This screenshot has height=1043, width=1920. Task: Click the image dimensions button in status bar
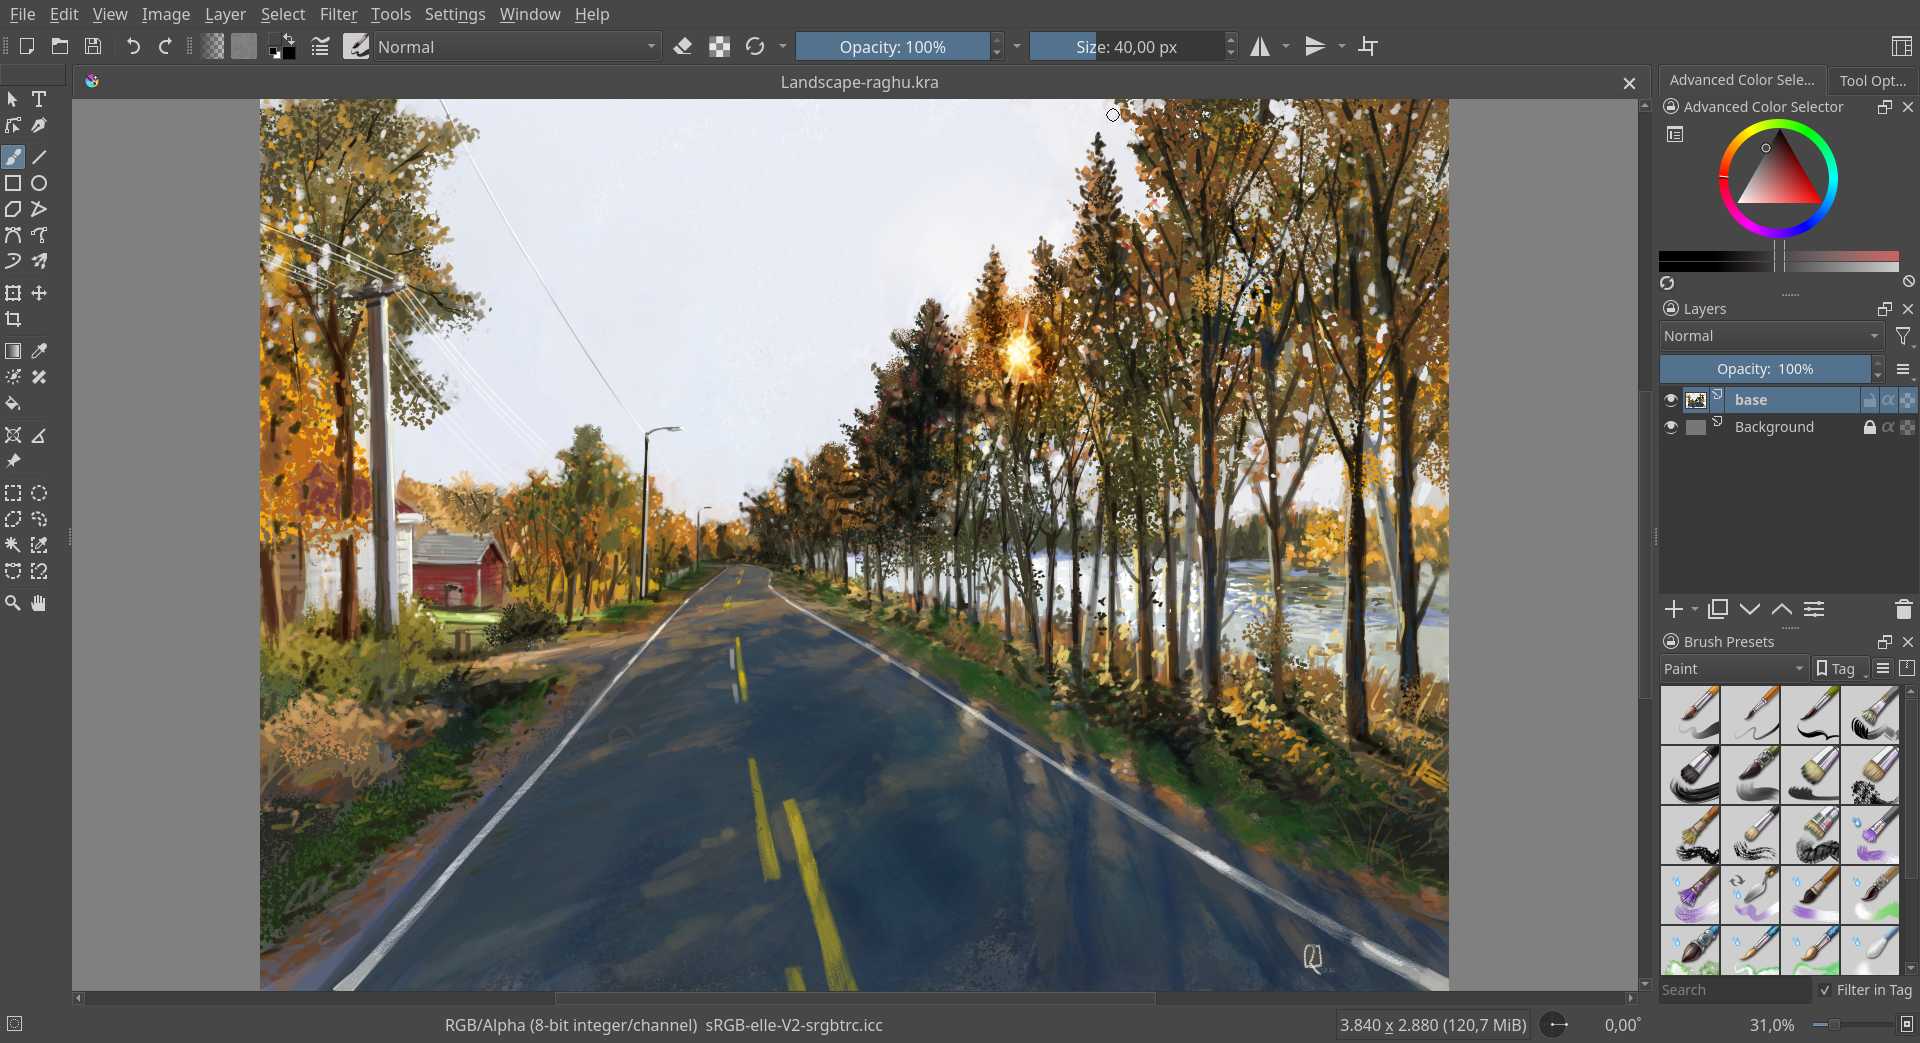(1432, 1025)
